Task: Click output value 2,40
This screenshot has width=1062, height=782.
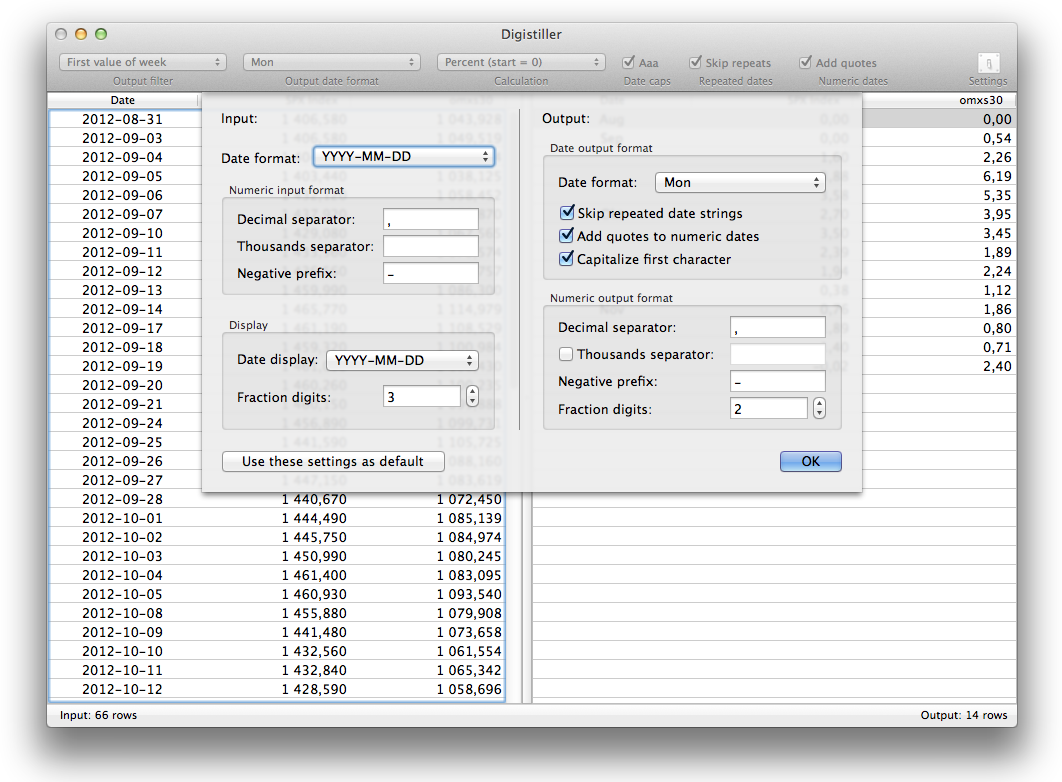Action: 997,366
